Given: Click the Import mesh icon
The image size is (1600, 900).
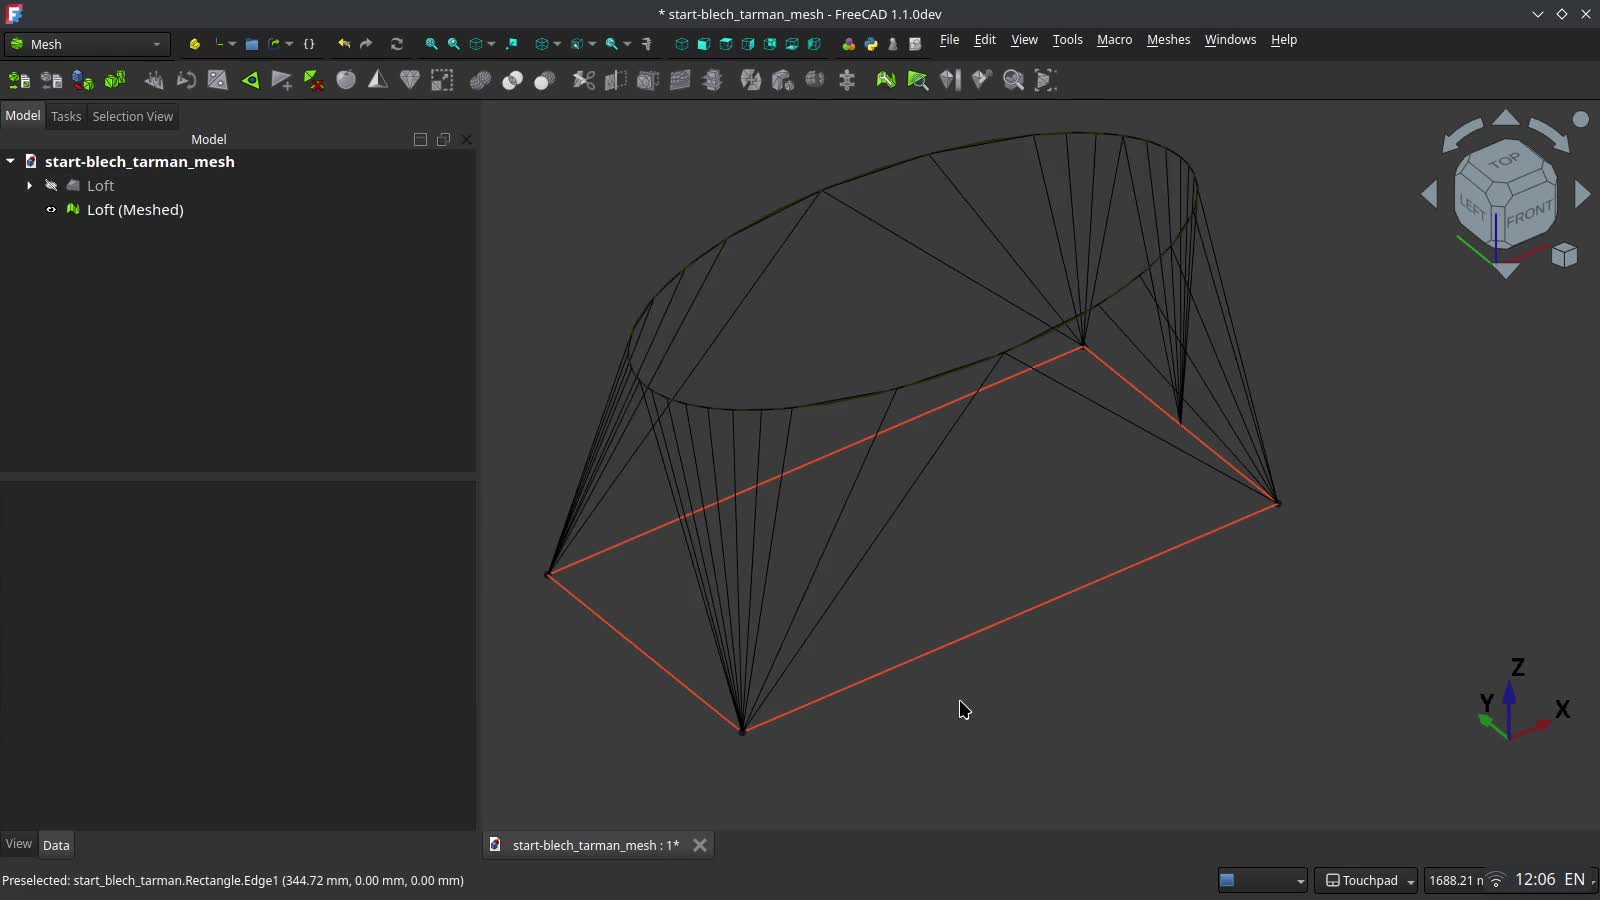Looking at the screenshot, I should (x=18, y=80).
